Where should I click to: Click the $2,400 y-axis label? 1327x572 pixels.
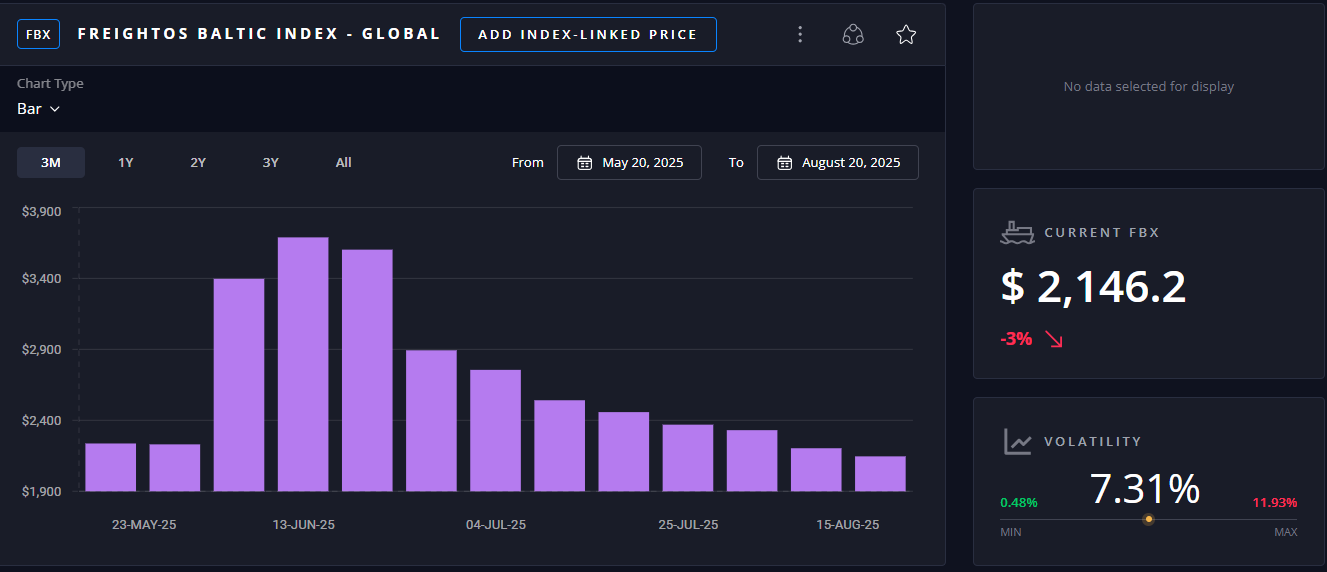point(42,421)
